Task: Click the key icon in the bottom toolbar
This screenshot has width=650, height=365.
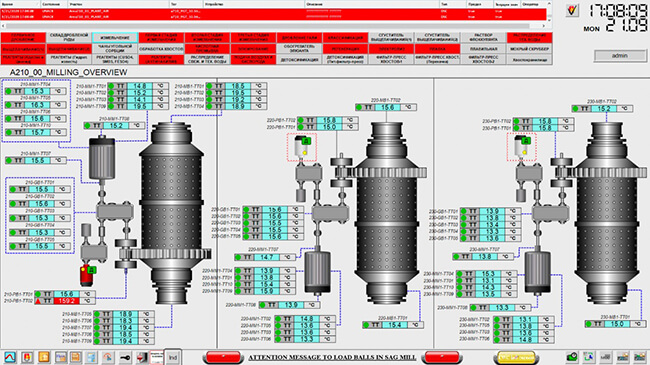Action: tap(124, 357)
